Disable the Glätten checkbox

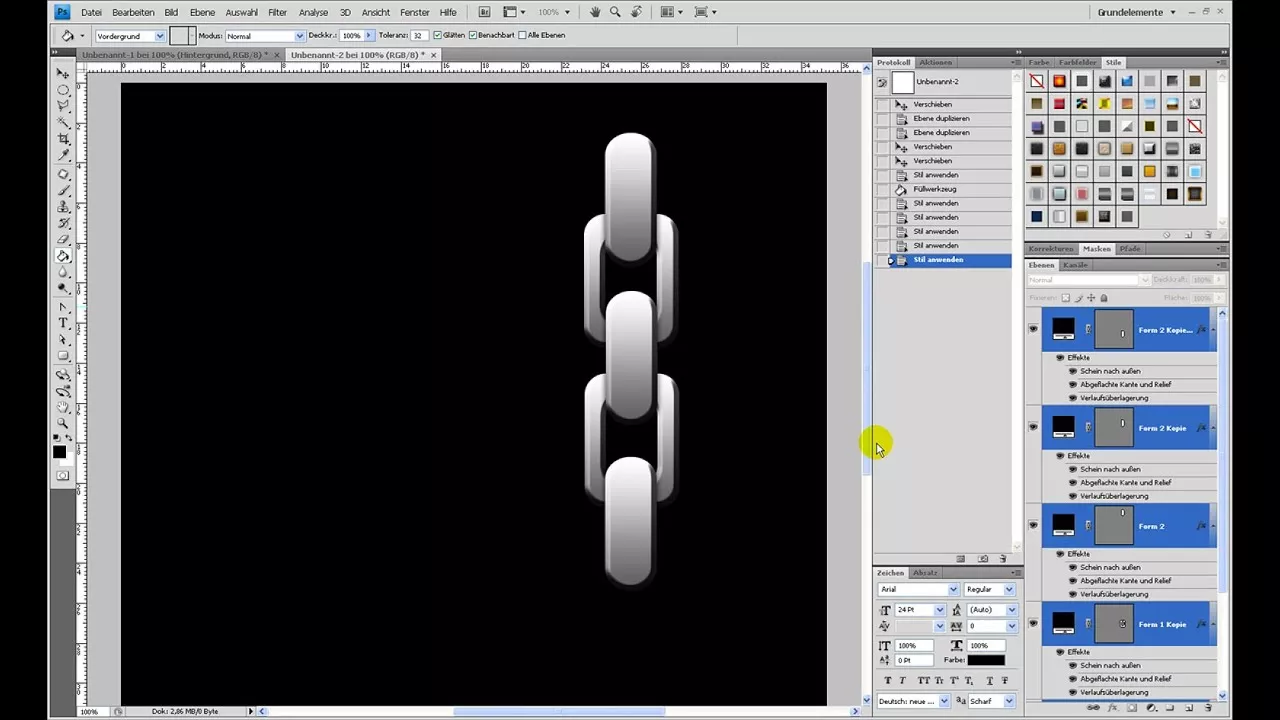pos(436,35)
